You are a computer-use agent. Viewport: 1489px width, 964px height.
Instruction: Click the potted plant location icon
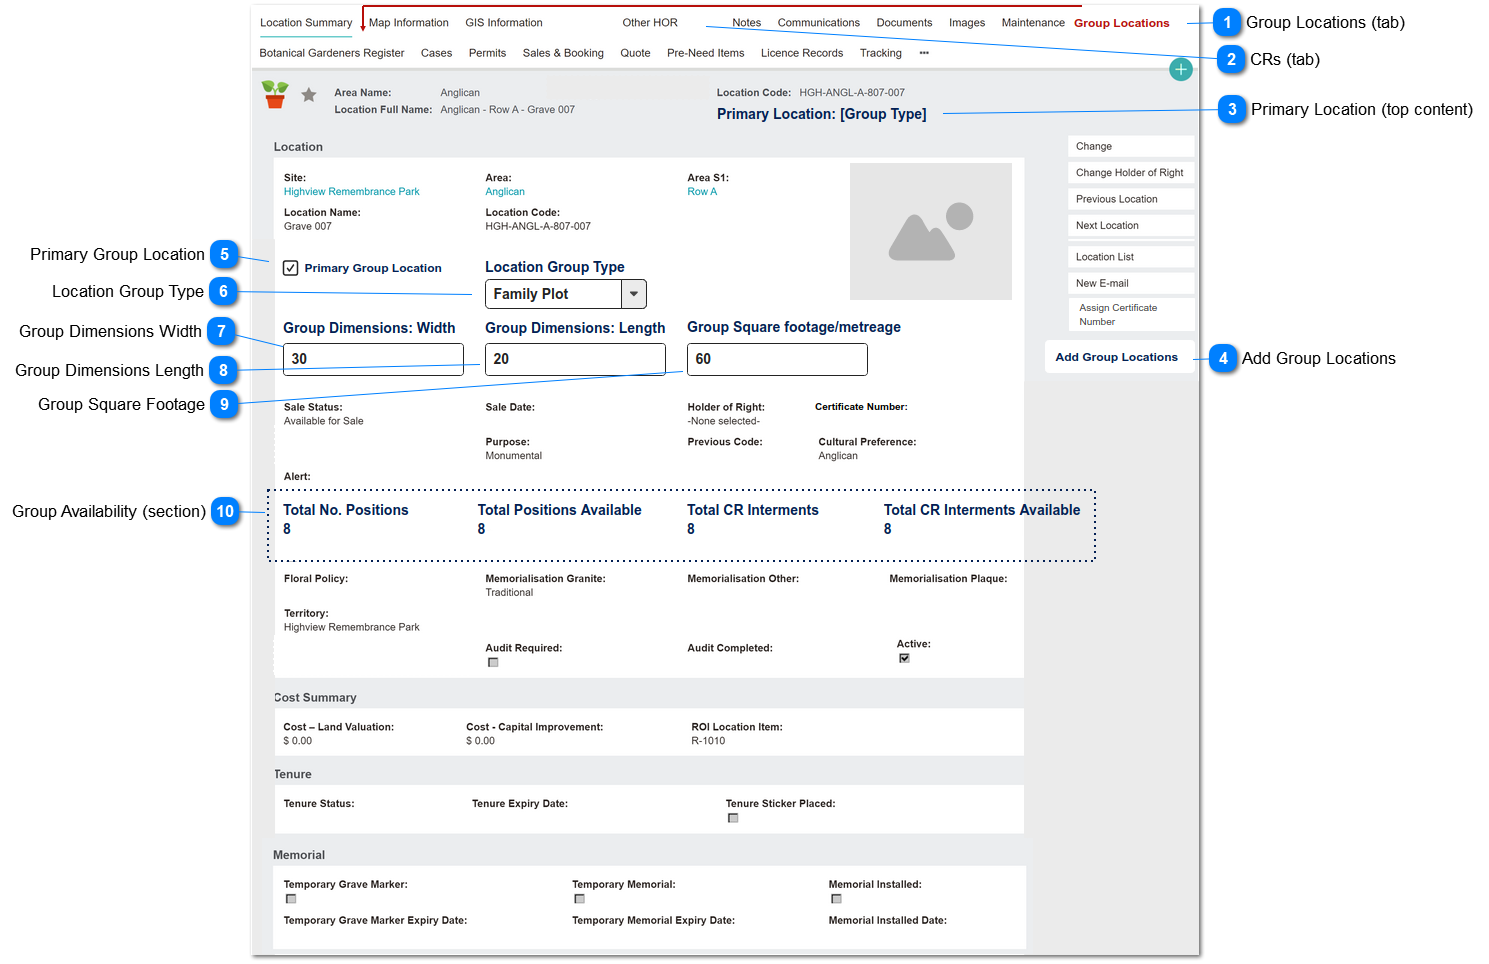(x=275, y=95)
